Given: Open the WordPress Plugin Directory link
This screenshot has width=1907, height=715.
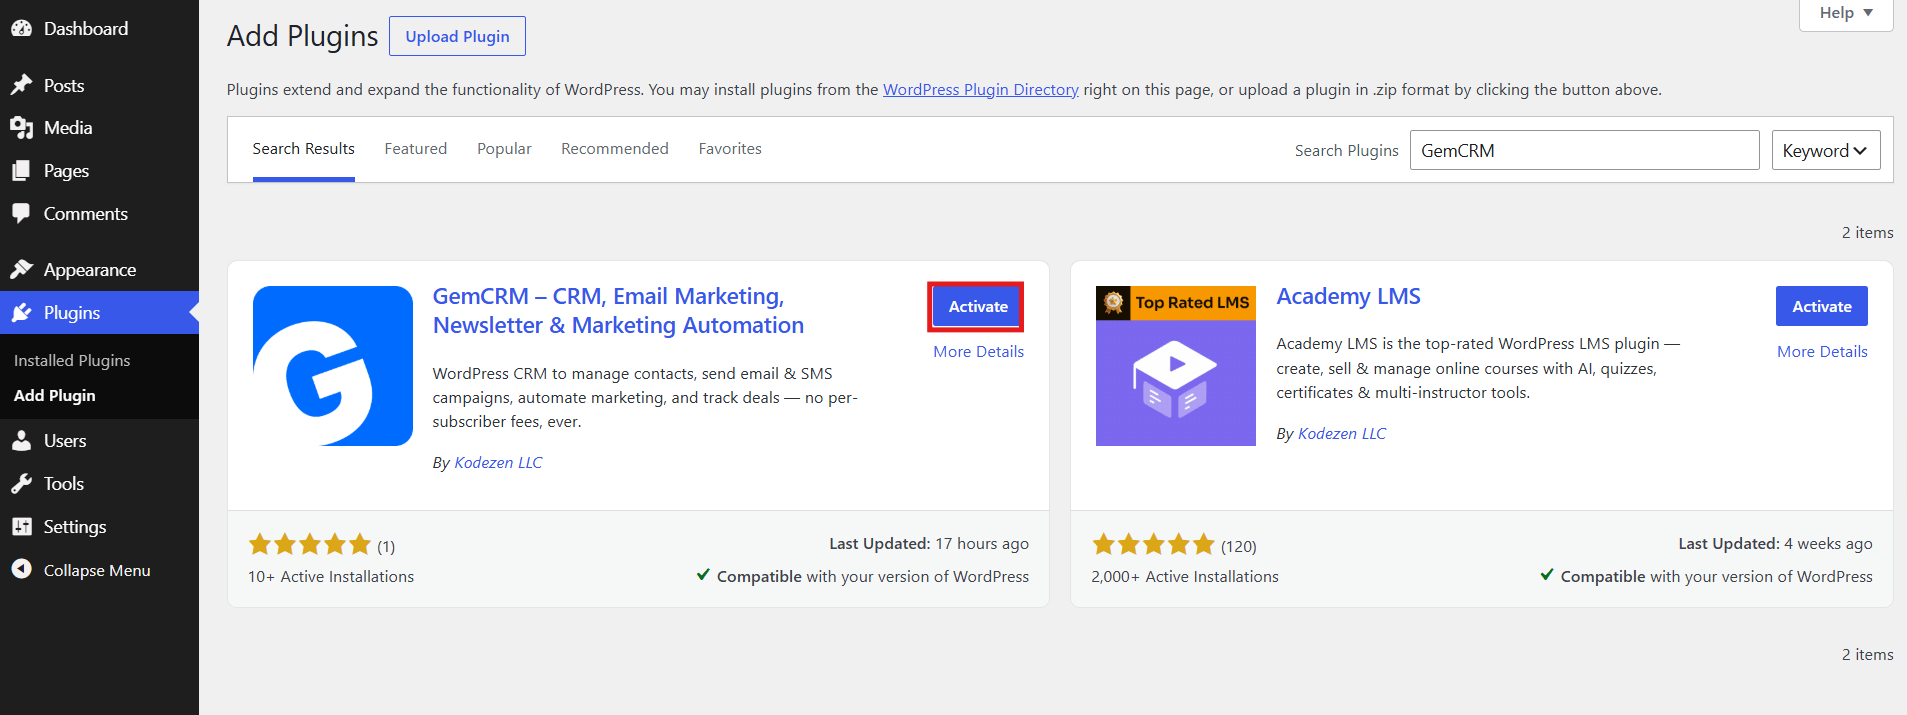Looking at the screenshot, I should [x=981, y=90].
